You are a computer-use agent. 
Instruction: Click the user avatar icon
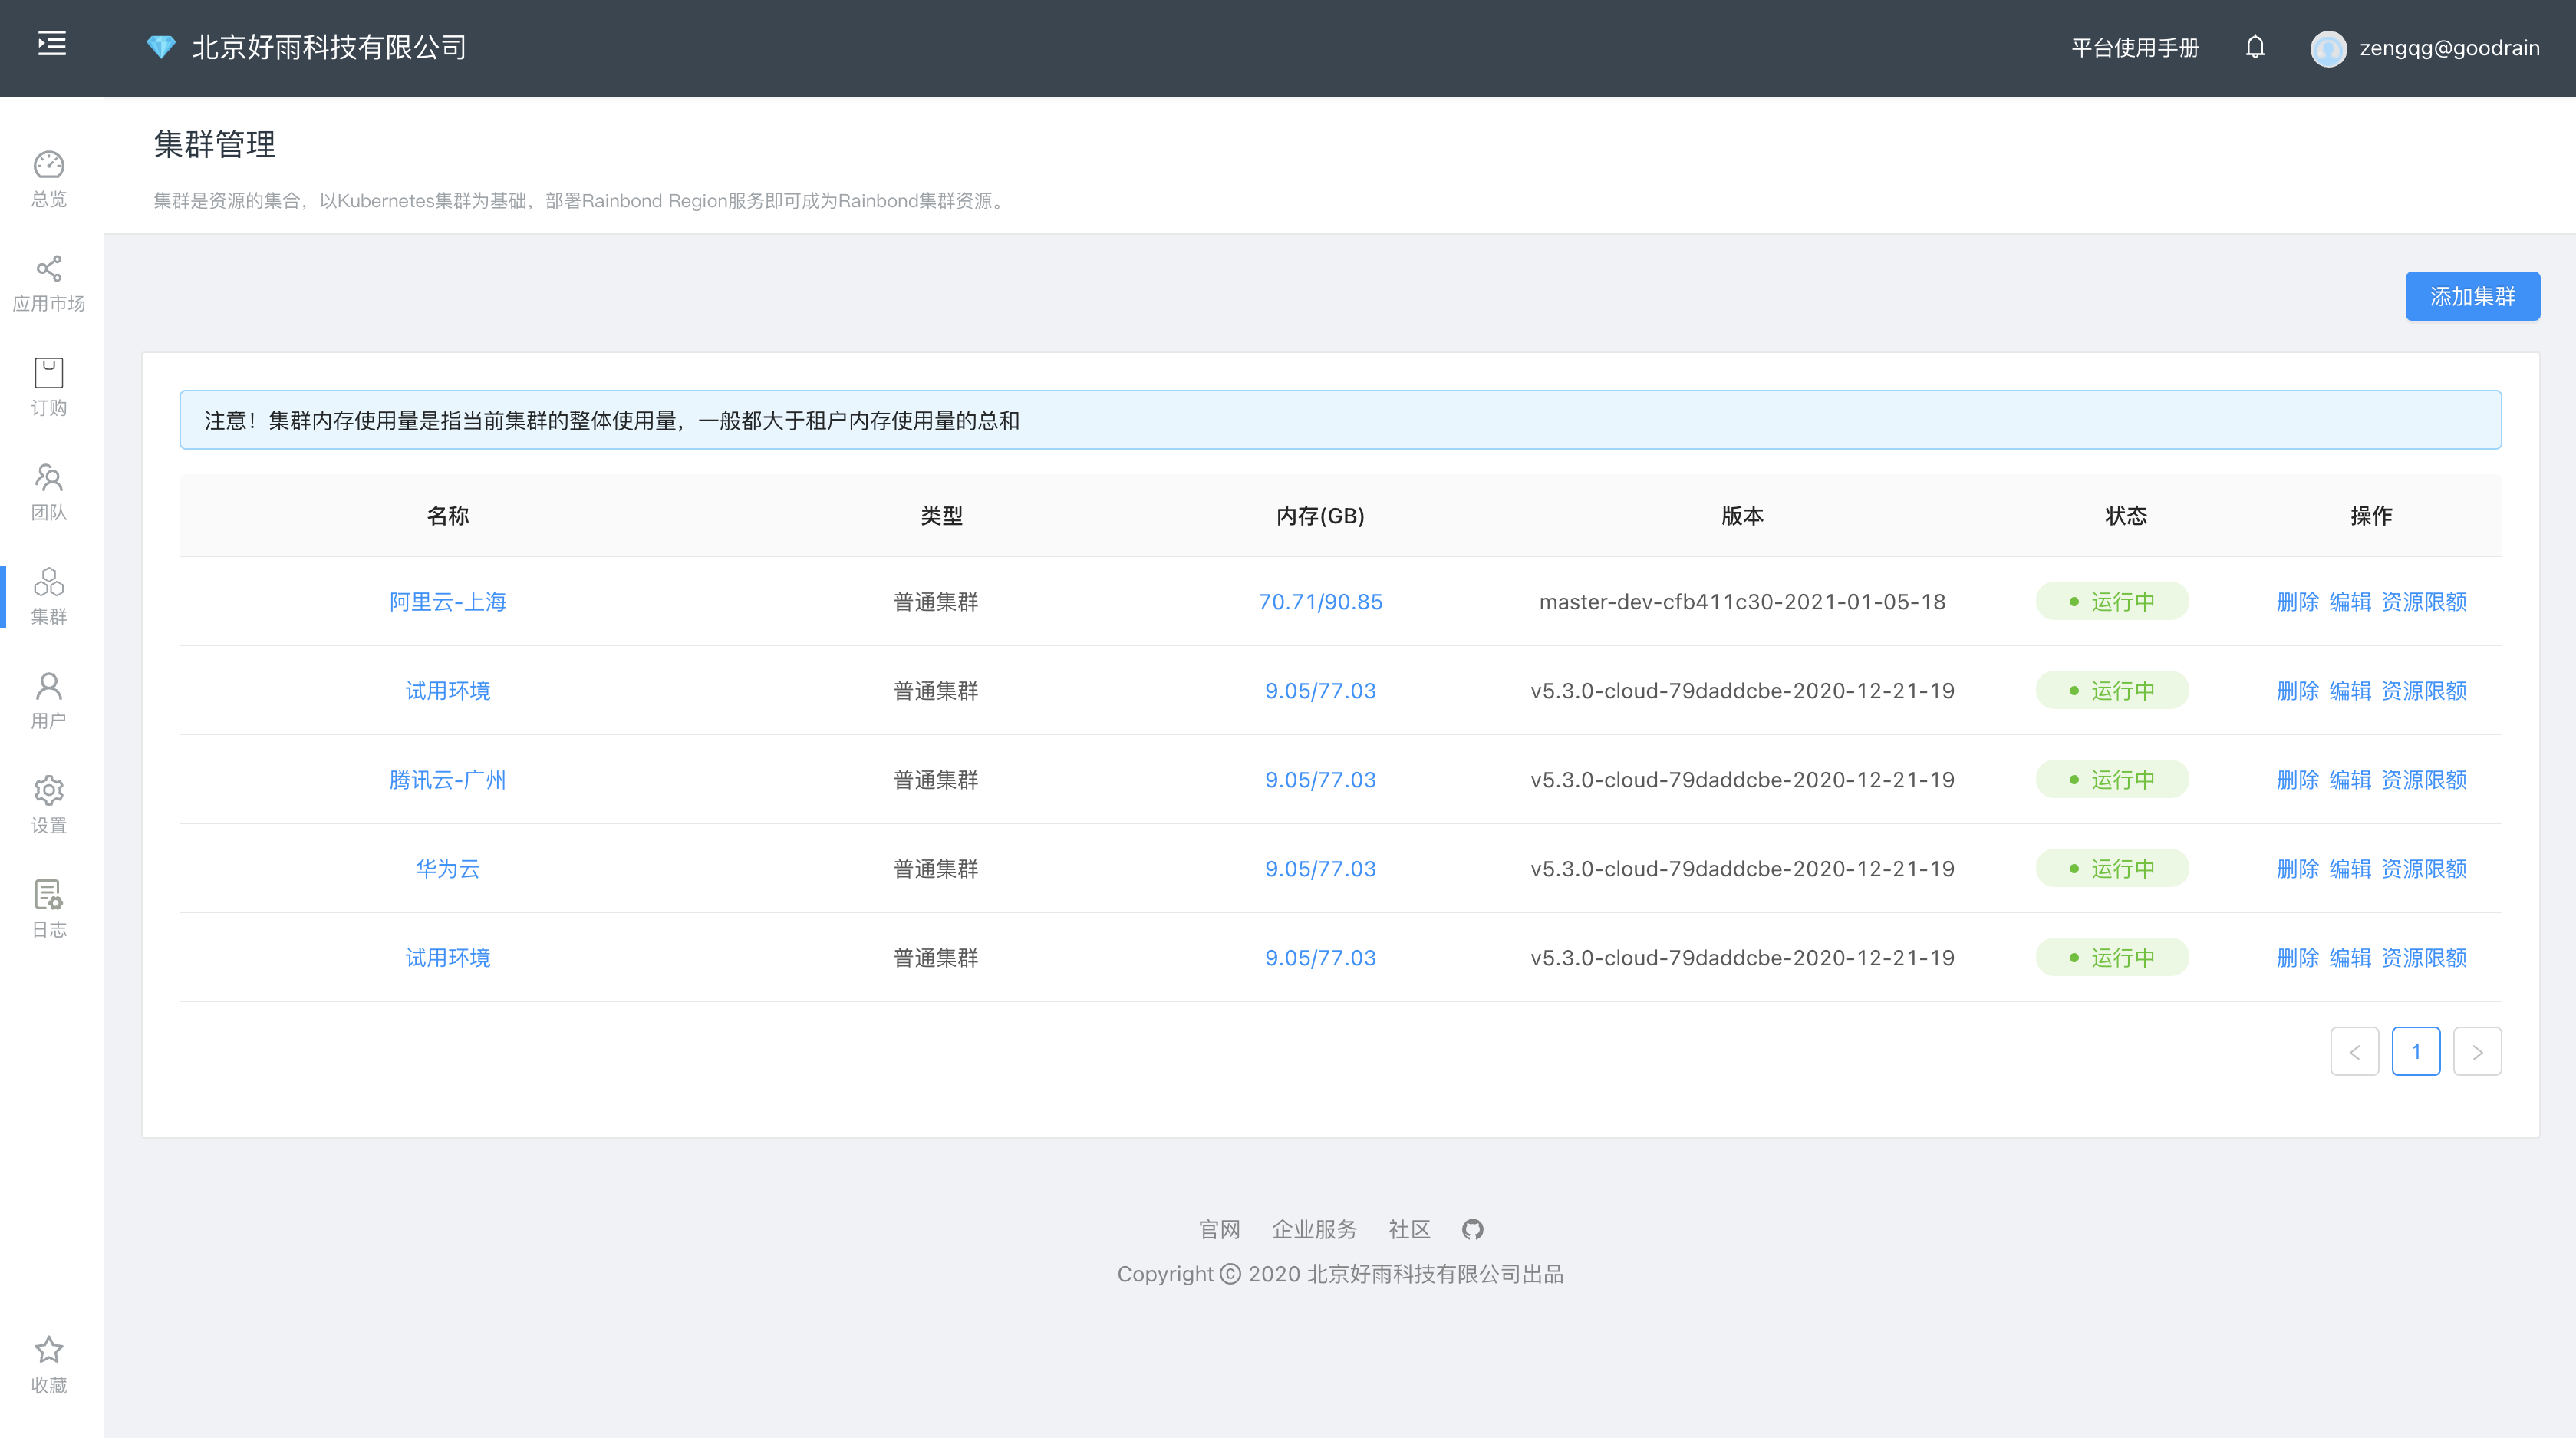(2328, 48)
